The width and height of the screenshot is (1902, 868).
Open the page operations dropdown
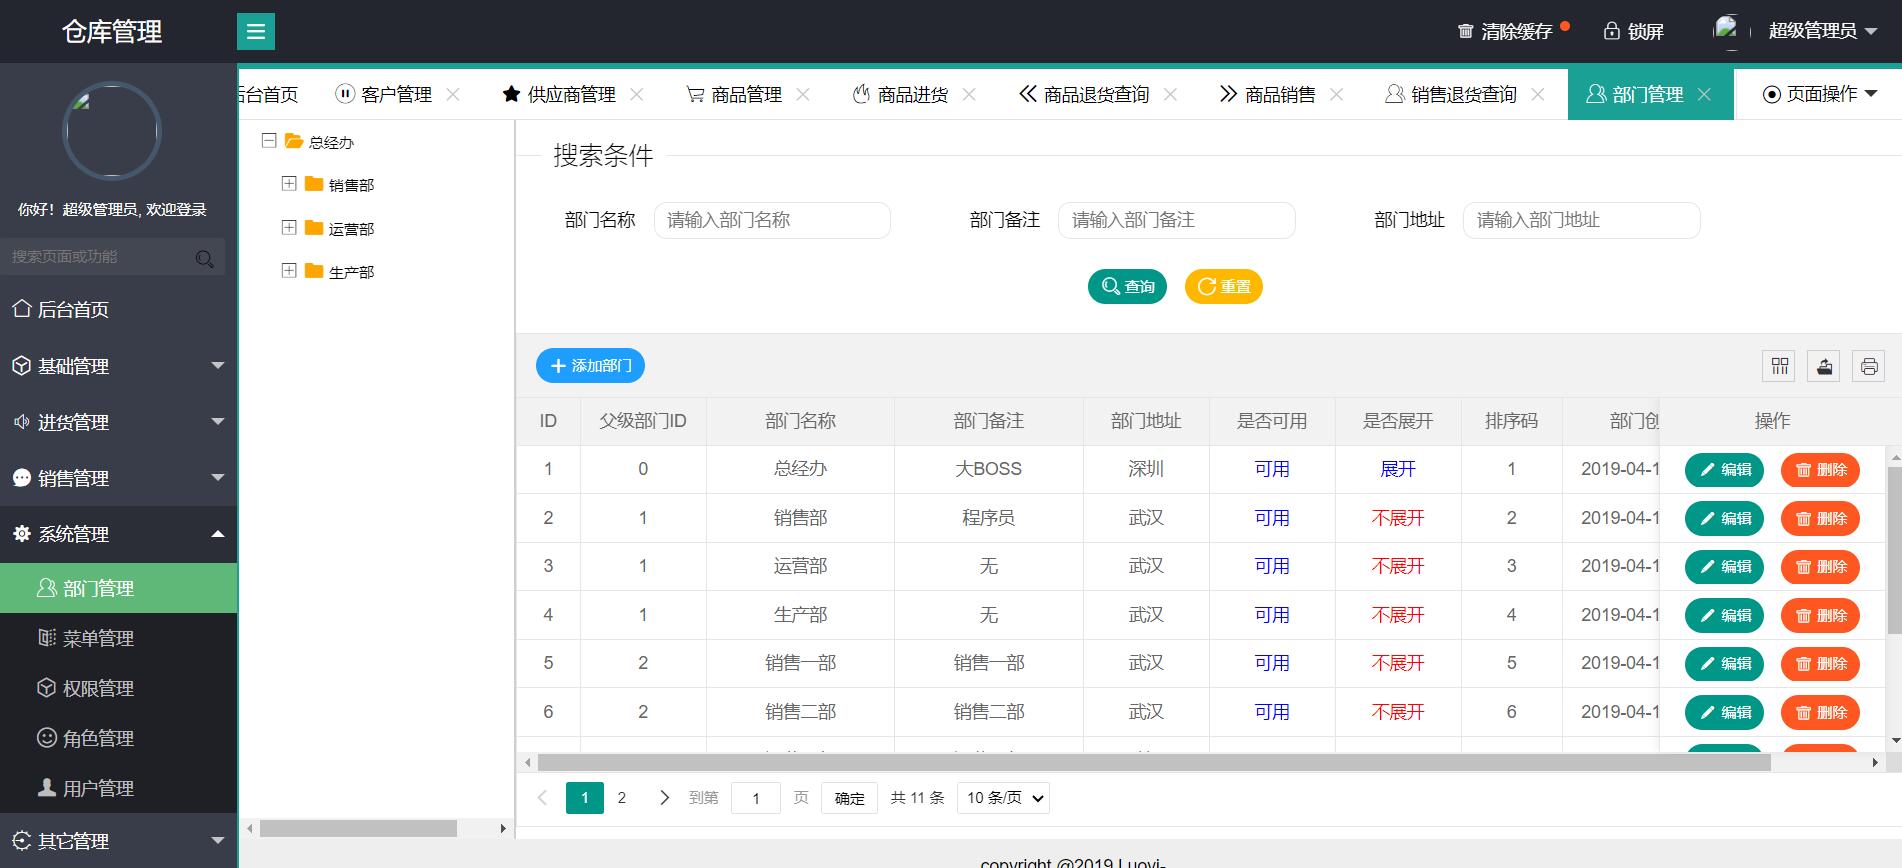[1819, 94]
